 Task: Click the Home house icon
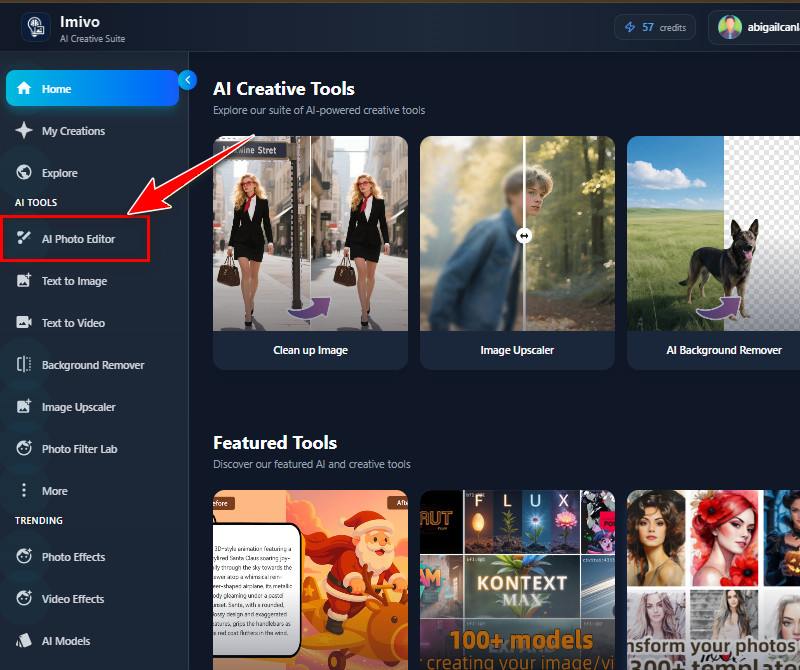pos(24,88)
